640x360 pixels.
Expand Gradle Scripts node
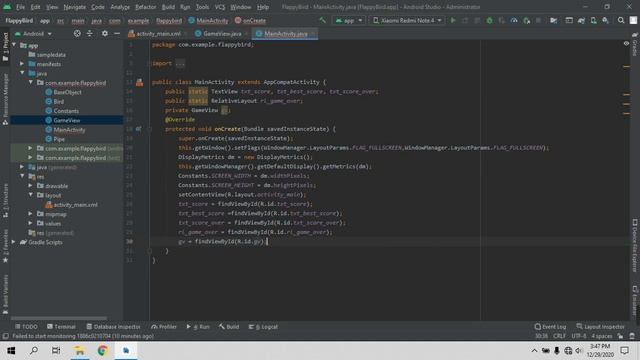pos(14,242)
